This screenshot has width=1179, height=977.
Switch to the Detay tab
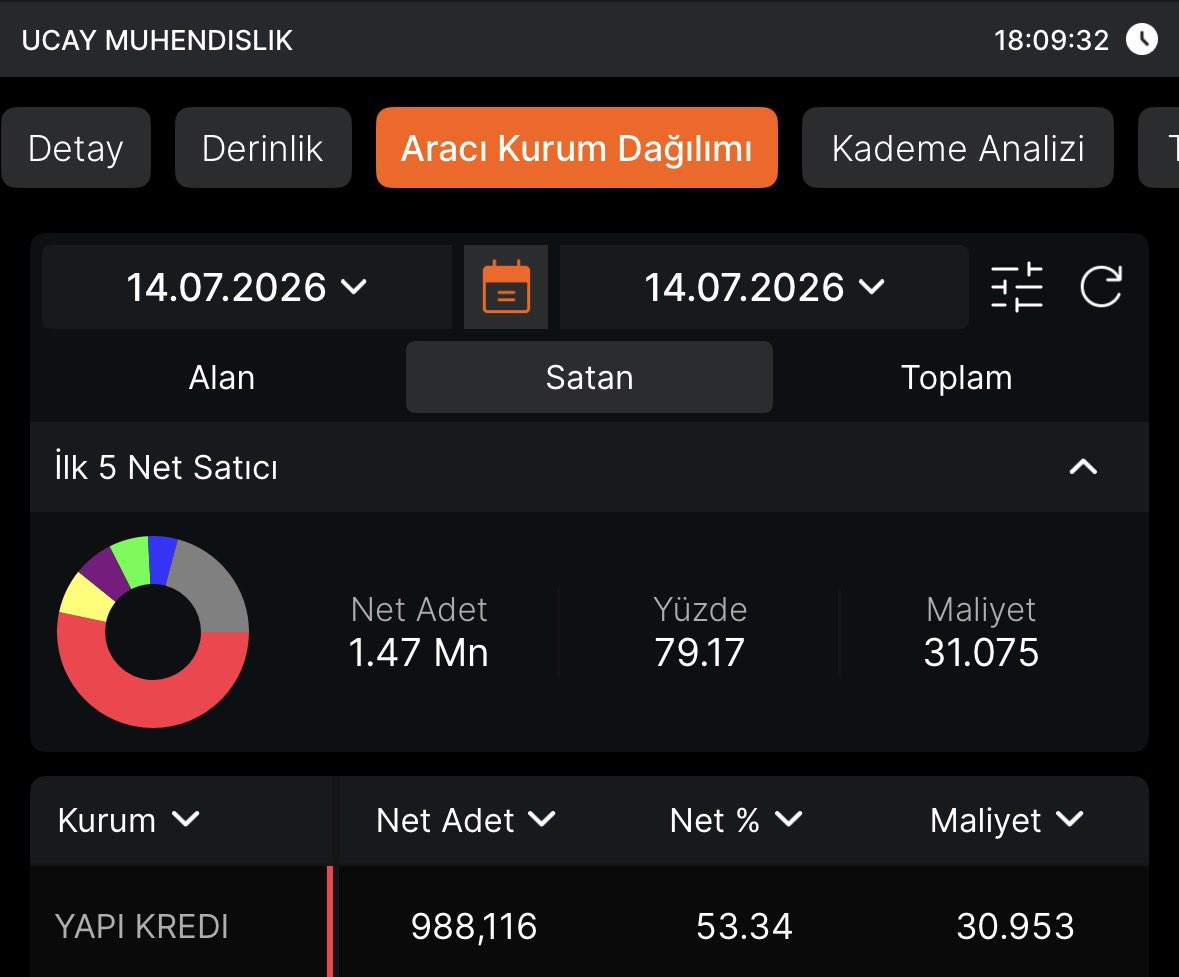[x=76, y=147]
